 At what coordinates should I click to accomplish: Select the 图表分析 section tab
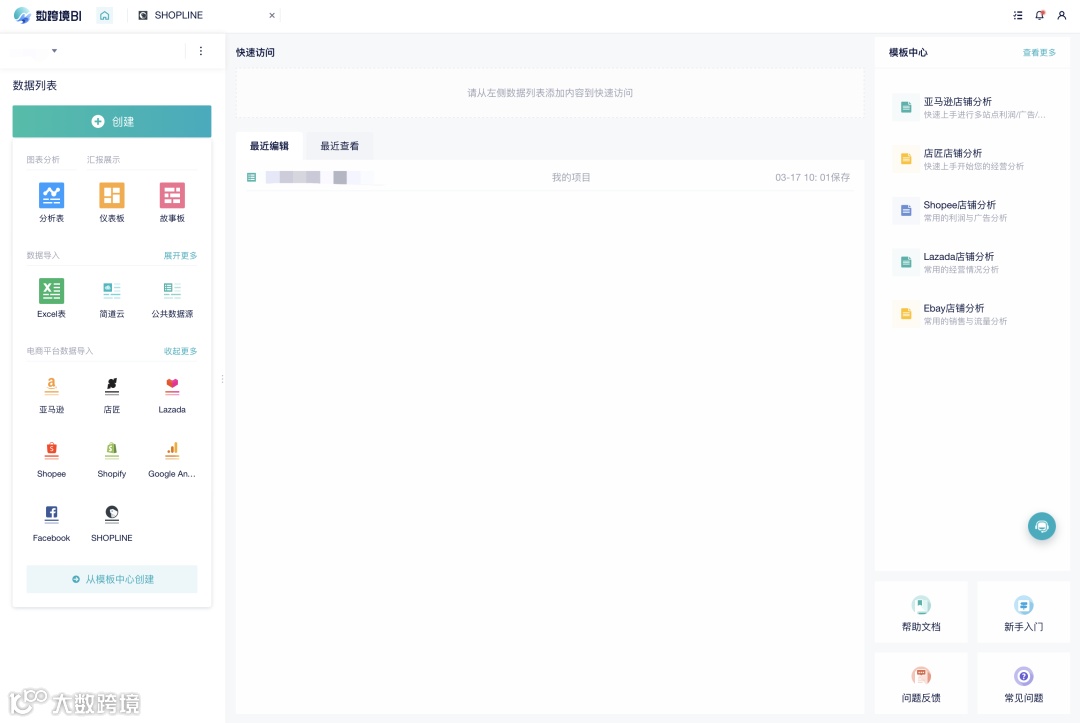(43, 160)
